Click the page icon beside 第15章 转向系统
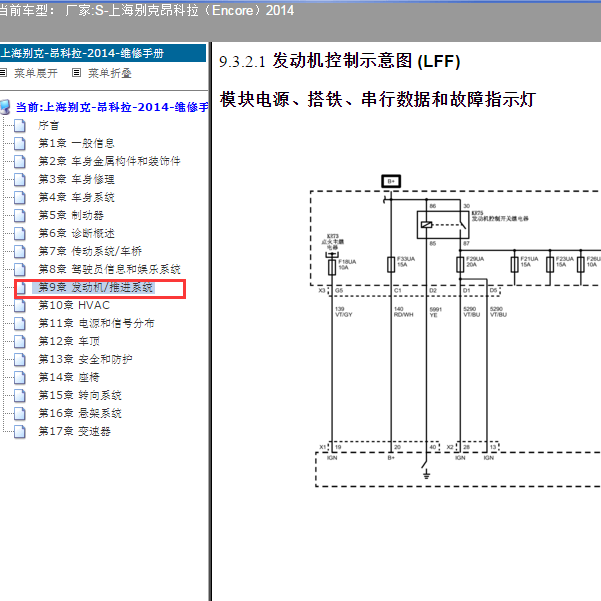Image resolution: width=601 pixels, height=601 pixels. (x=20, y=396)
